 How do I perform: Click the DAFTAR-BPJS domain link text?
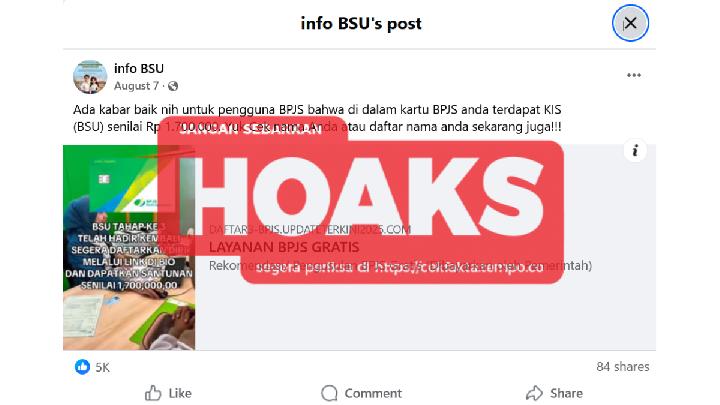[x=310, y=230]
